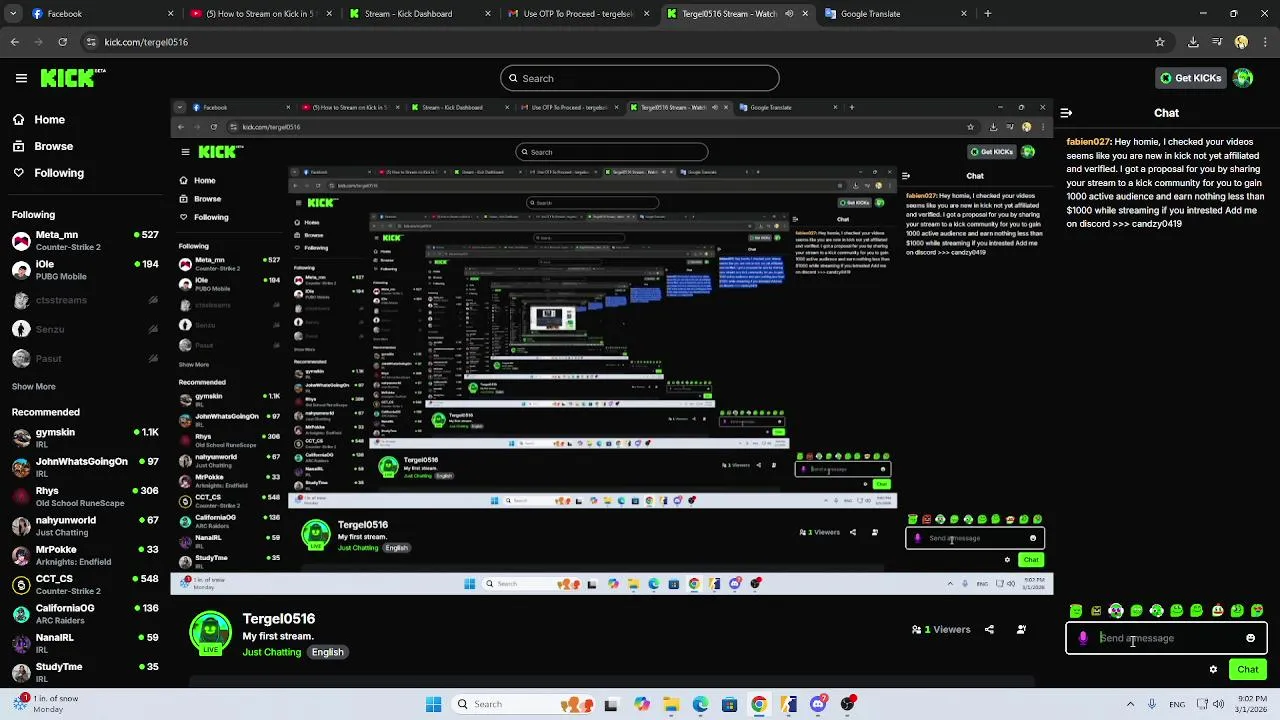Open CCT_CS Counter-Strike 2 channel

coord(85,584)
